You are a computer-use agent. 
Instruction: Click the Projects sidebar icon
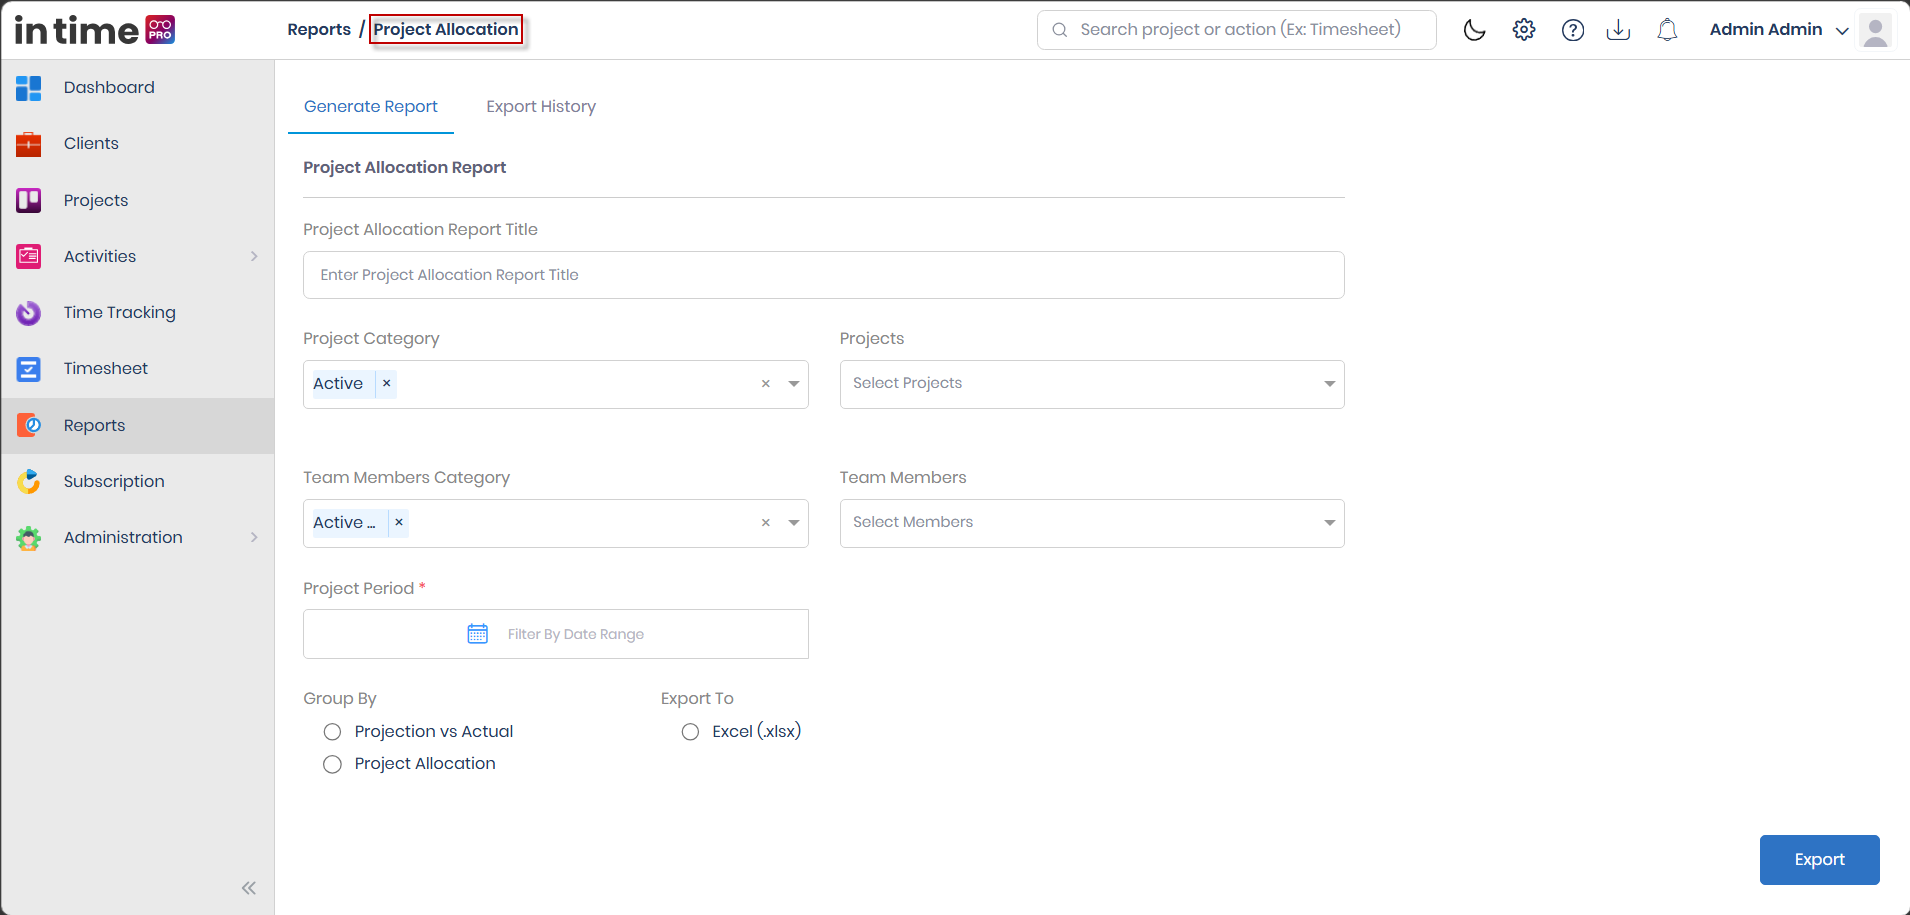click(29, 200)
